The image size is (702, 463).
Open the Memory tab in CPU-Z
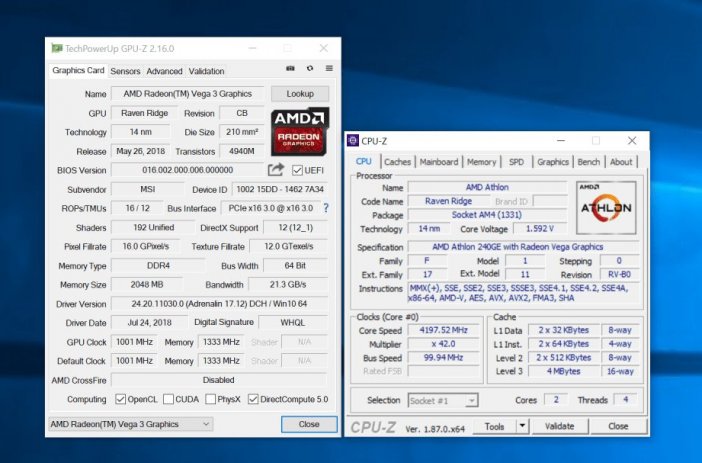(482, 162)
